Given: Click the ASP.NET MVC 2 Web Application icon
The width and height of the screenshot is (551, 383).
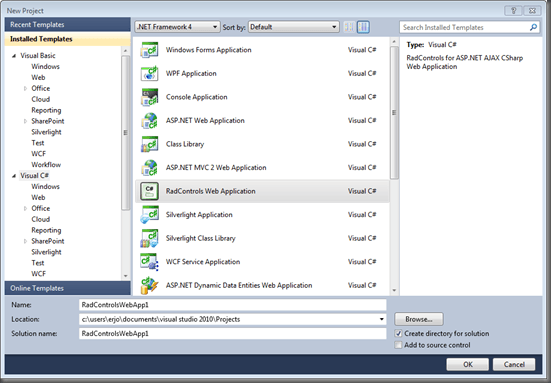Looking at the screenshot, I should 149,168.
